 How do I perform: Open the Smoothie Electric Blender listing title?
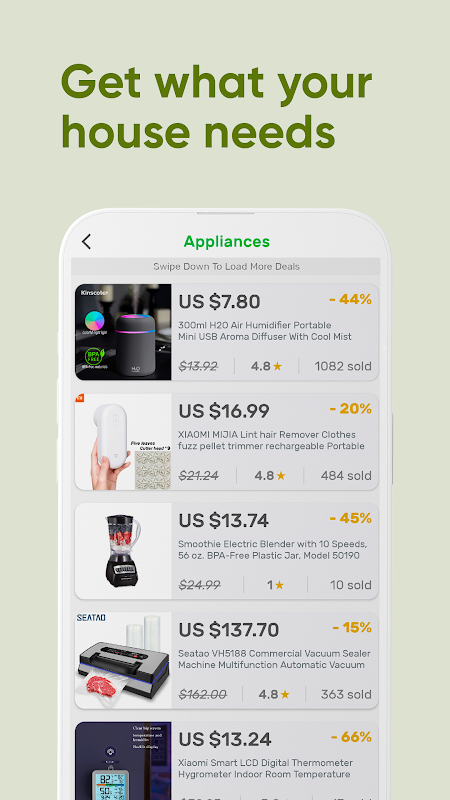point(272,549)
